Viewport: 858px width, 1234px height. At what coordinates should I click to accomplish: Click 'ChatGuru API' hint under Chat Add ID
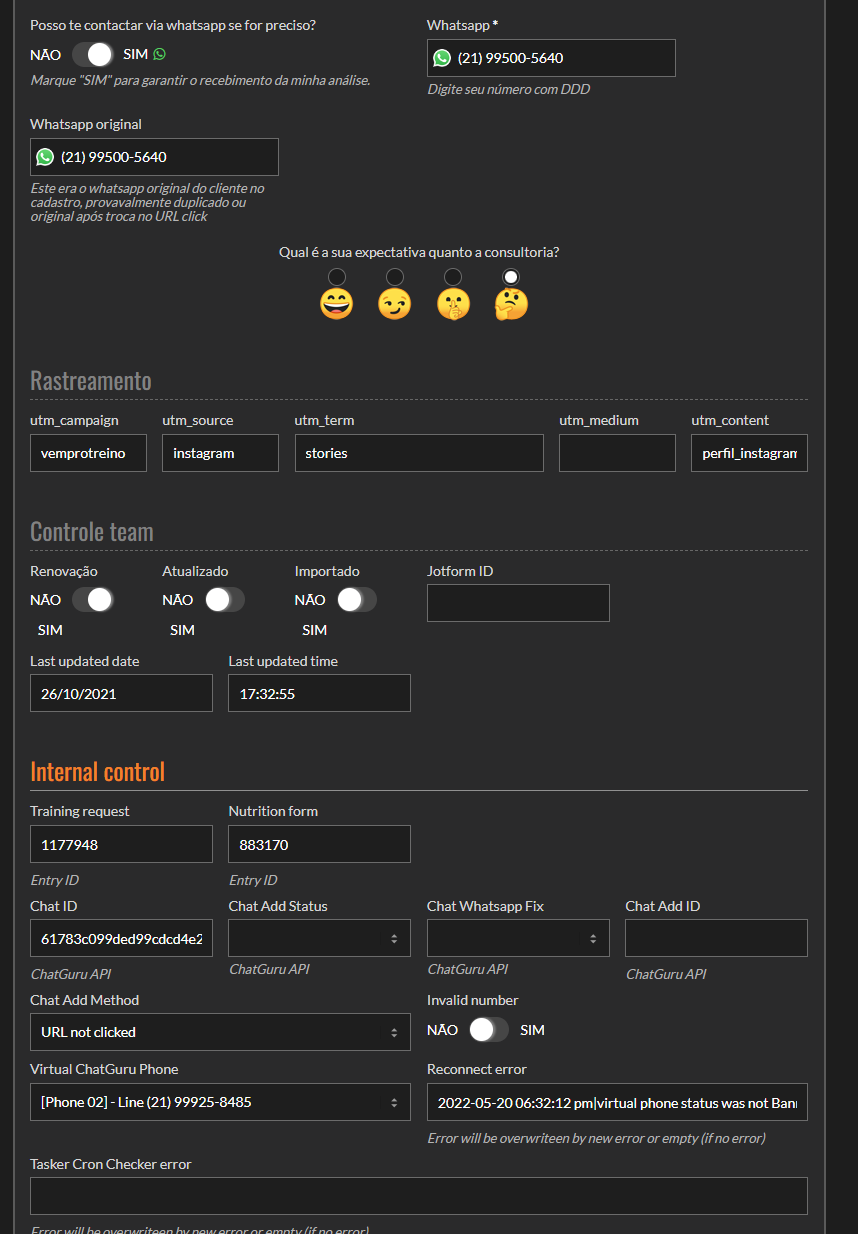coord(666,973)
